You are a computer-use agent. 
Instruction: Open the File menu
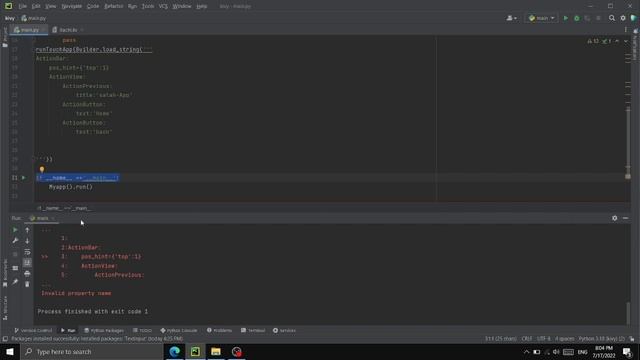click(22, 6)
